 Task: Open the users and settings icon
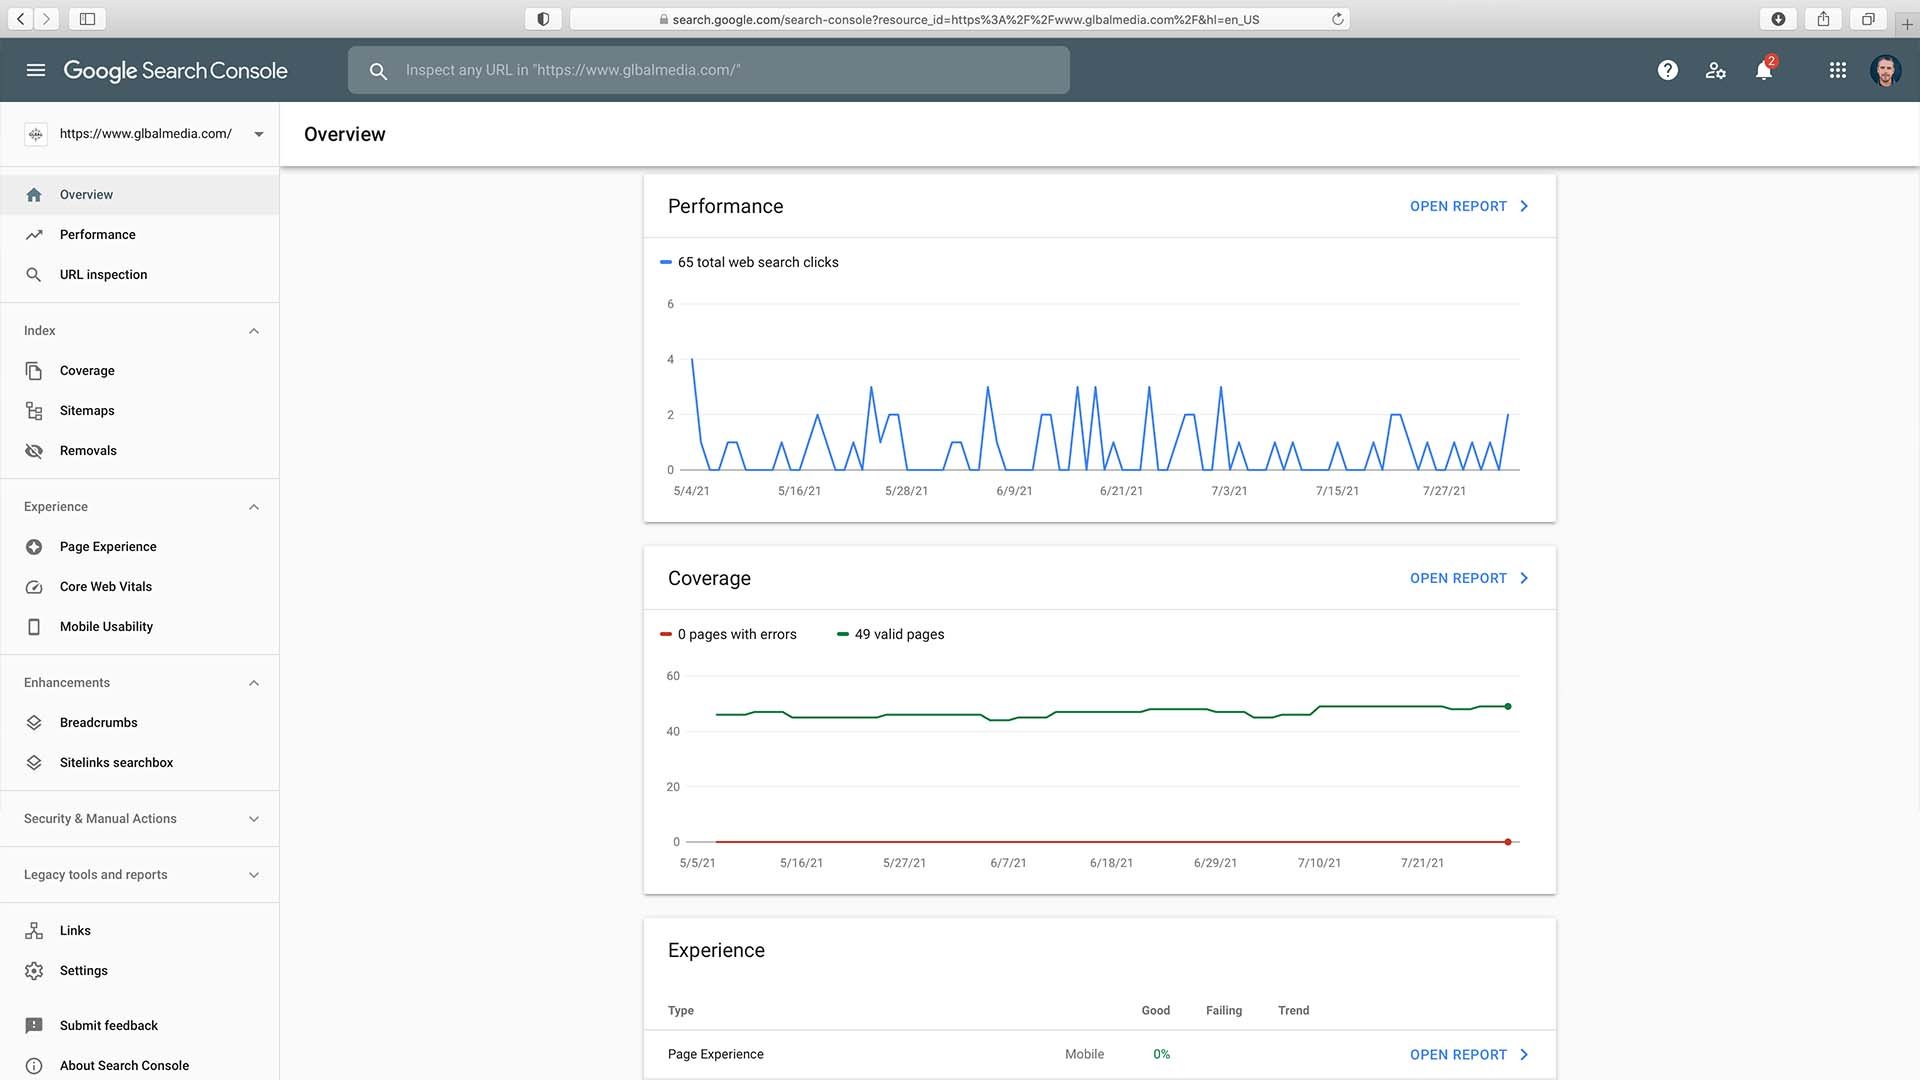1716,70
